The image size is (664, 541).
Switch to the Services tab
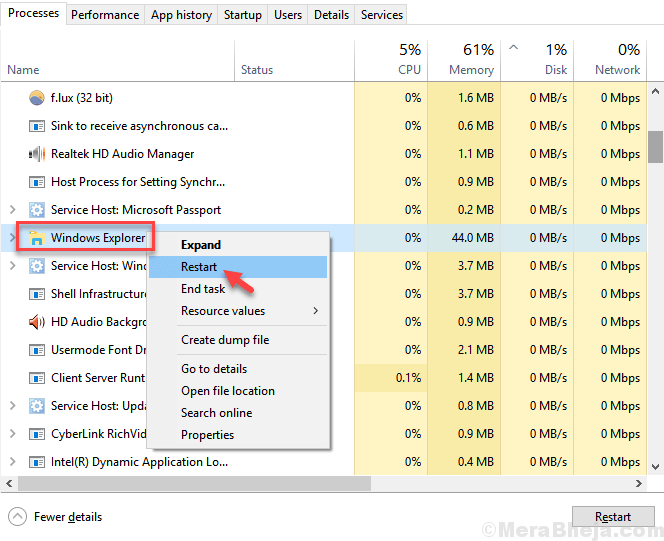coord(382,15)
